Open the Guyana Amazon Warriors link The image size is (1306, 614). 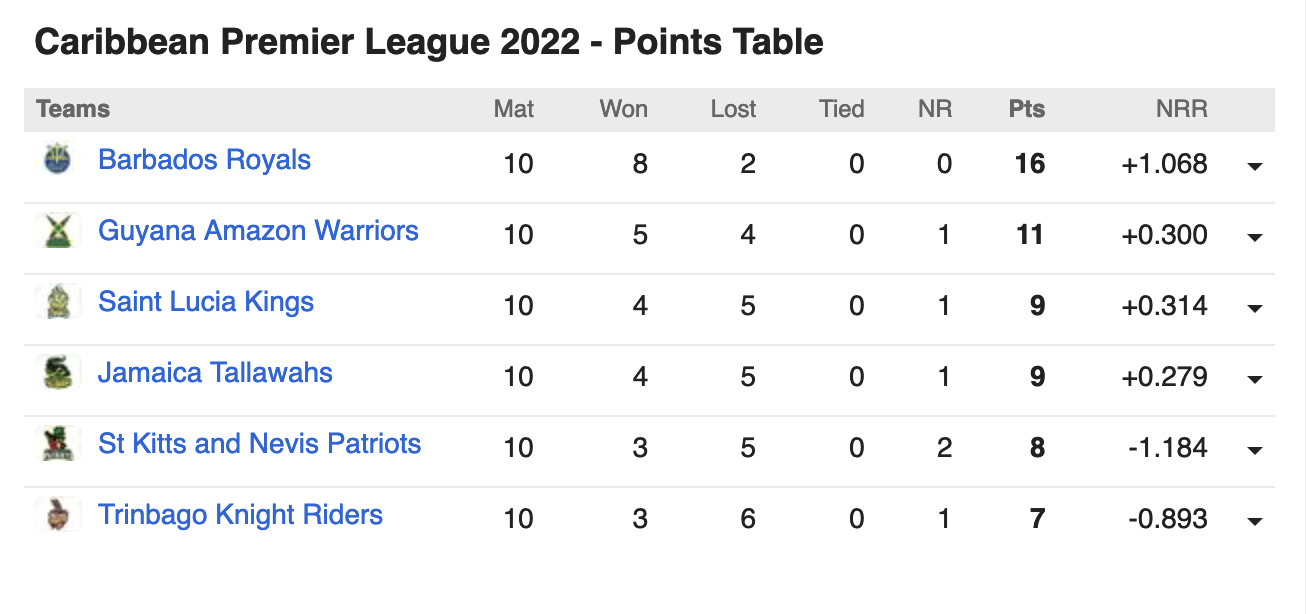258,231
